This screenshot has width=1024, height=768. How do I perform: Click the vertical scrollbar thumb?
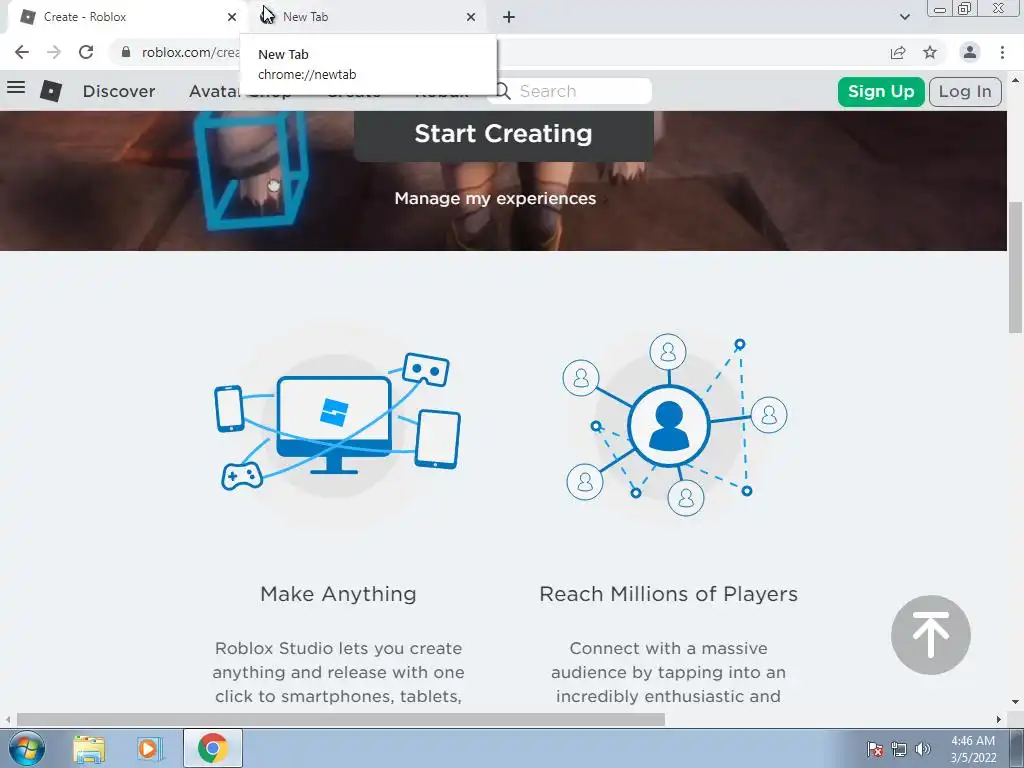pos(1016,268)
